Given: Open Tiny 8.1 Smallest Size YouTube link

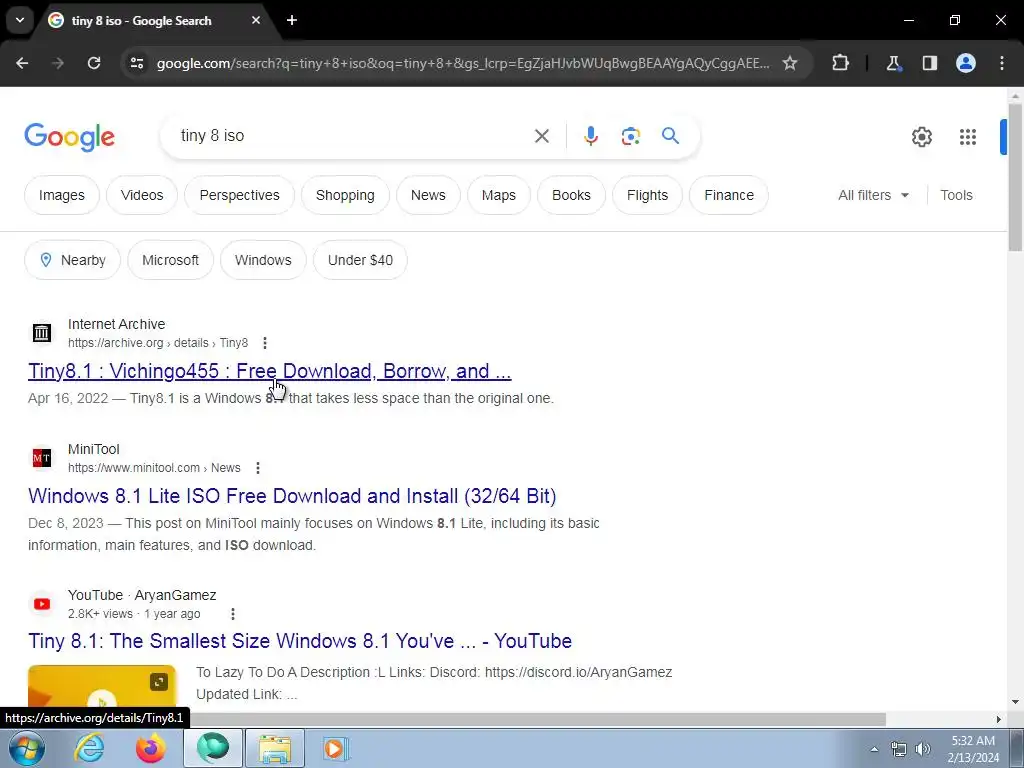Looking at the screenshot, I should [300, 641].
